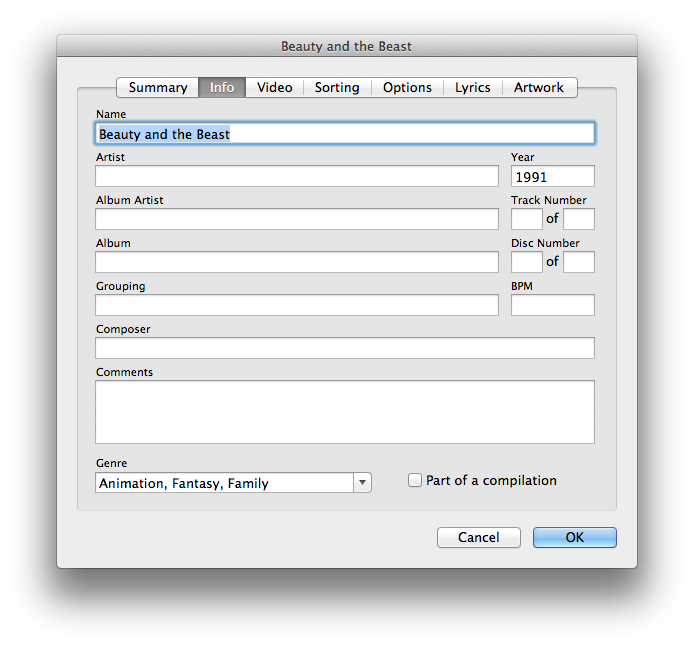
Task: Switch to the Summary tab
Action: click(158, 87)
